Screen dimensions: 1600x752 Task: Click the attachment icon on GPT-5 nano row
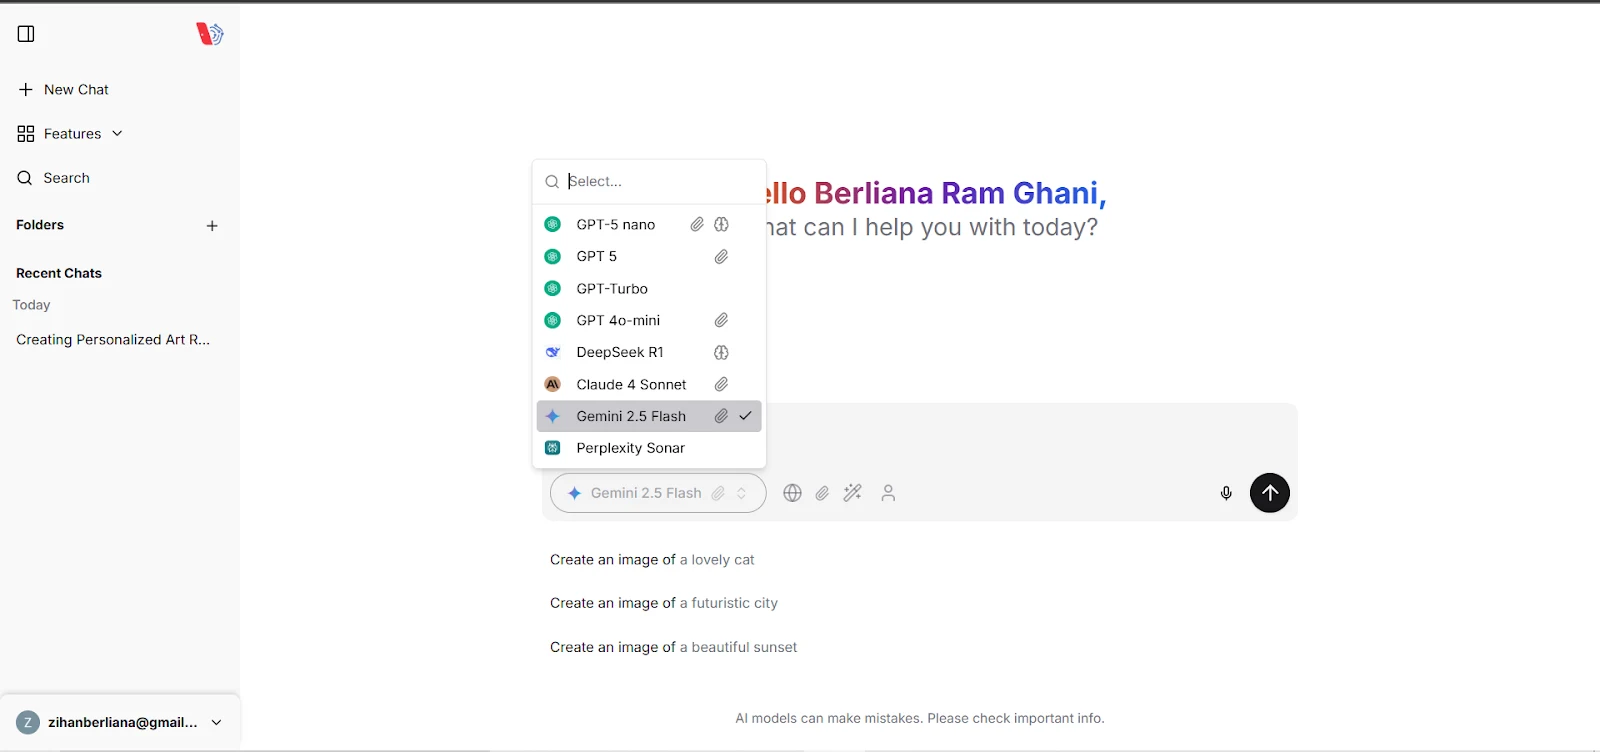[697, 224]
